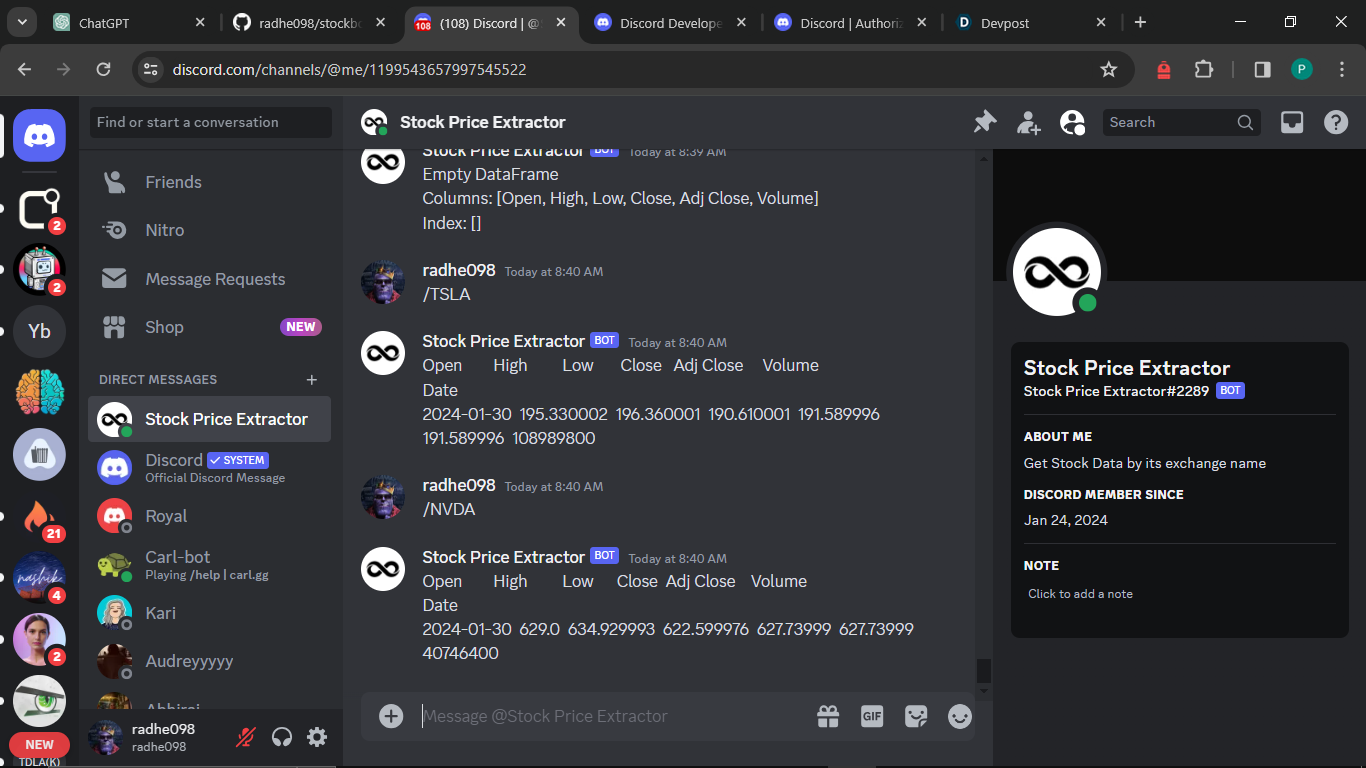Click the NEW unread mentions pill
The image size is (1366, 768).
pos(39,744)
